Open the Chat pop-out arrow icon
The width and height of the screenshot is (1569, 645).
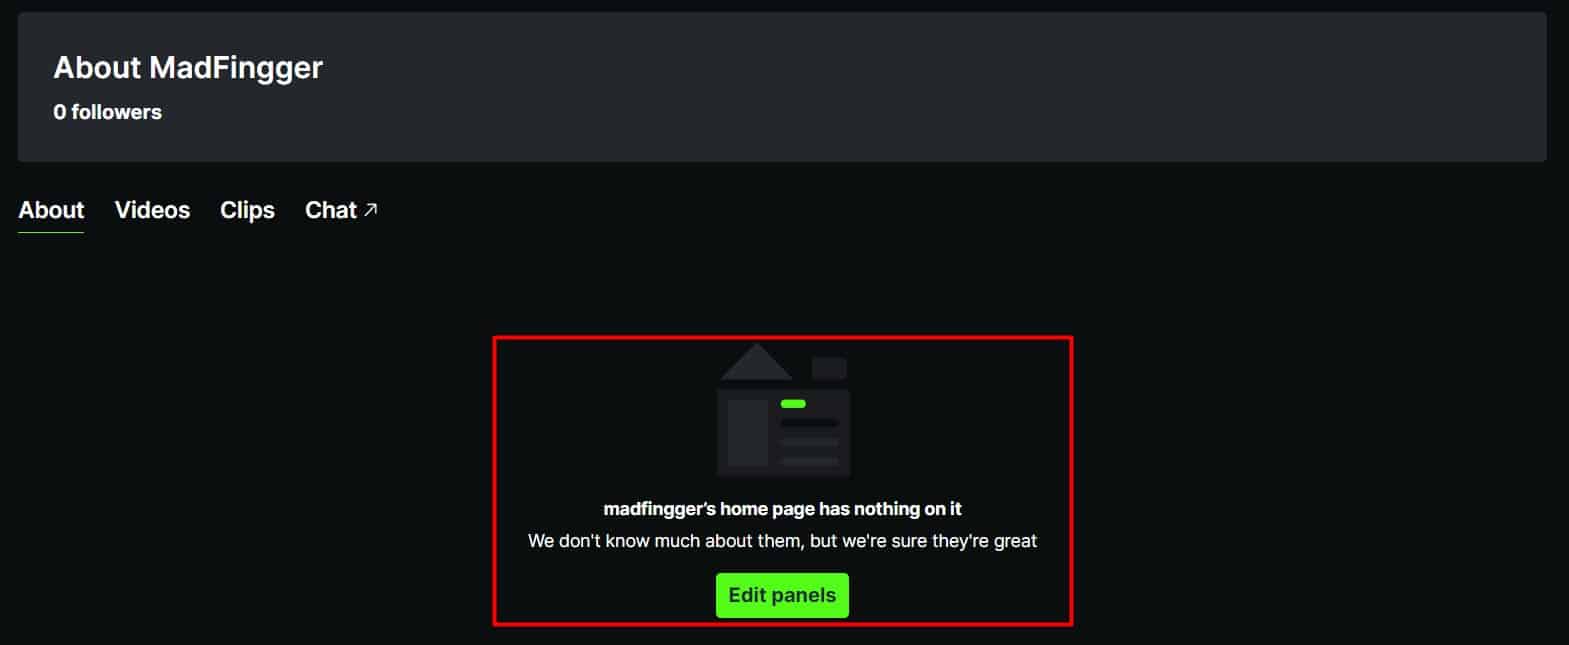pos(371,209)
